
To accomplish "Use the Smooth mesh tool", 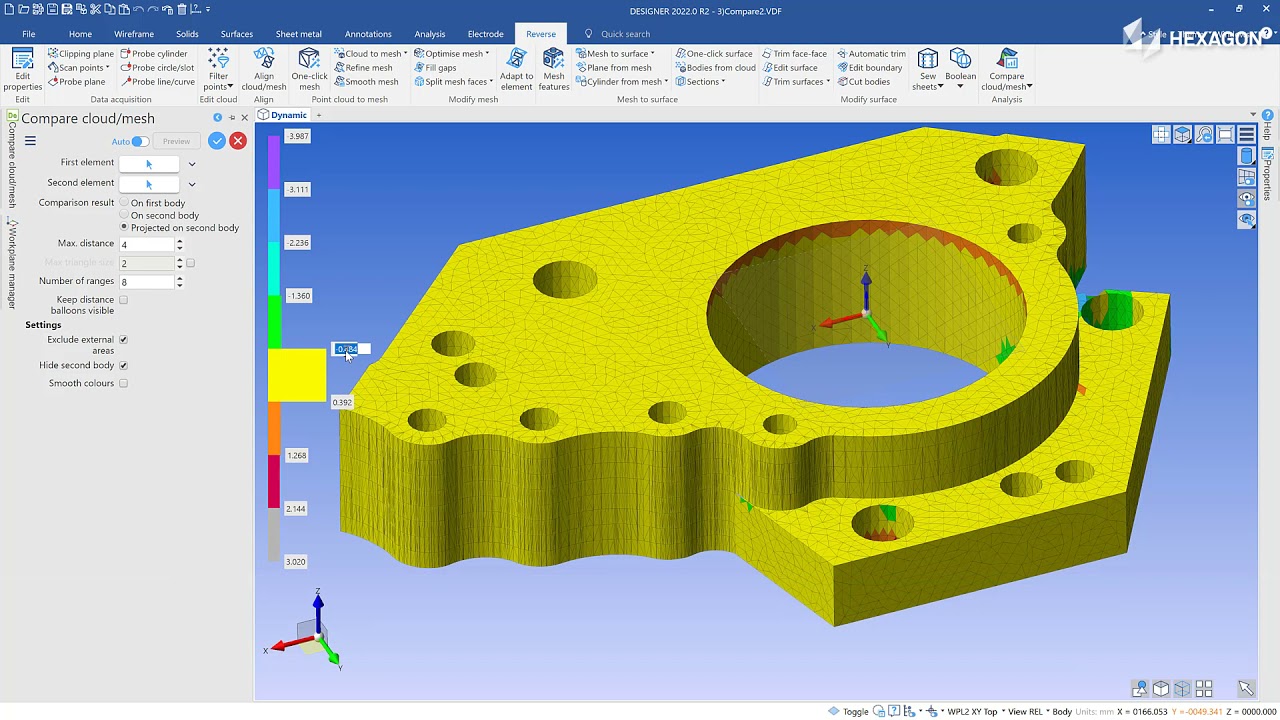I will 366,82.
